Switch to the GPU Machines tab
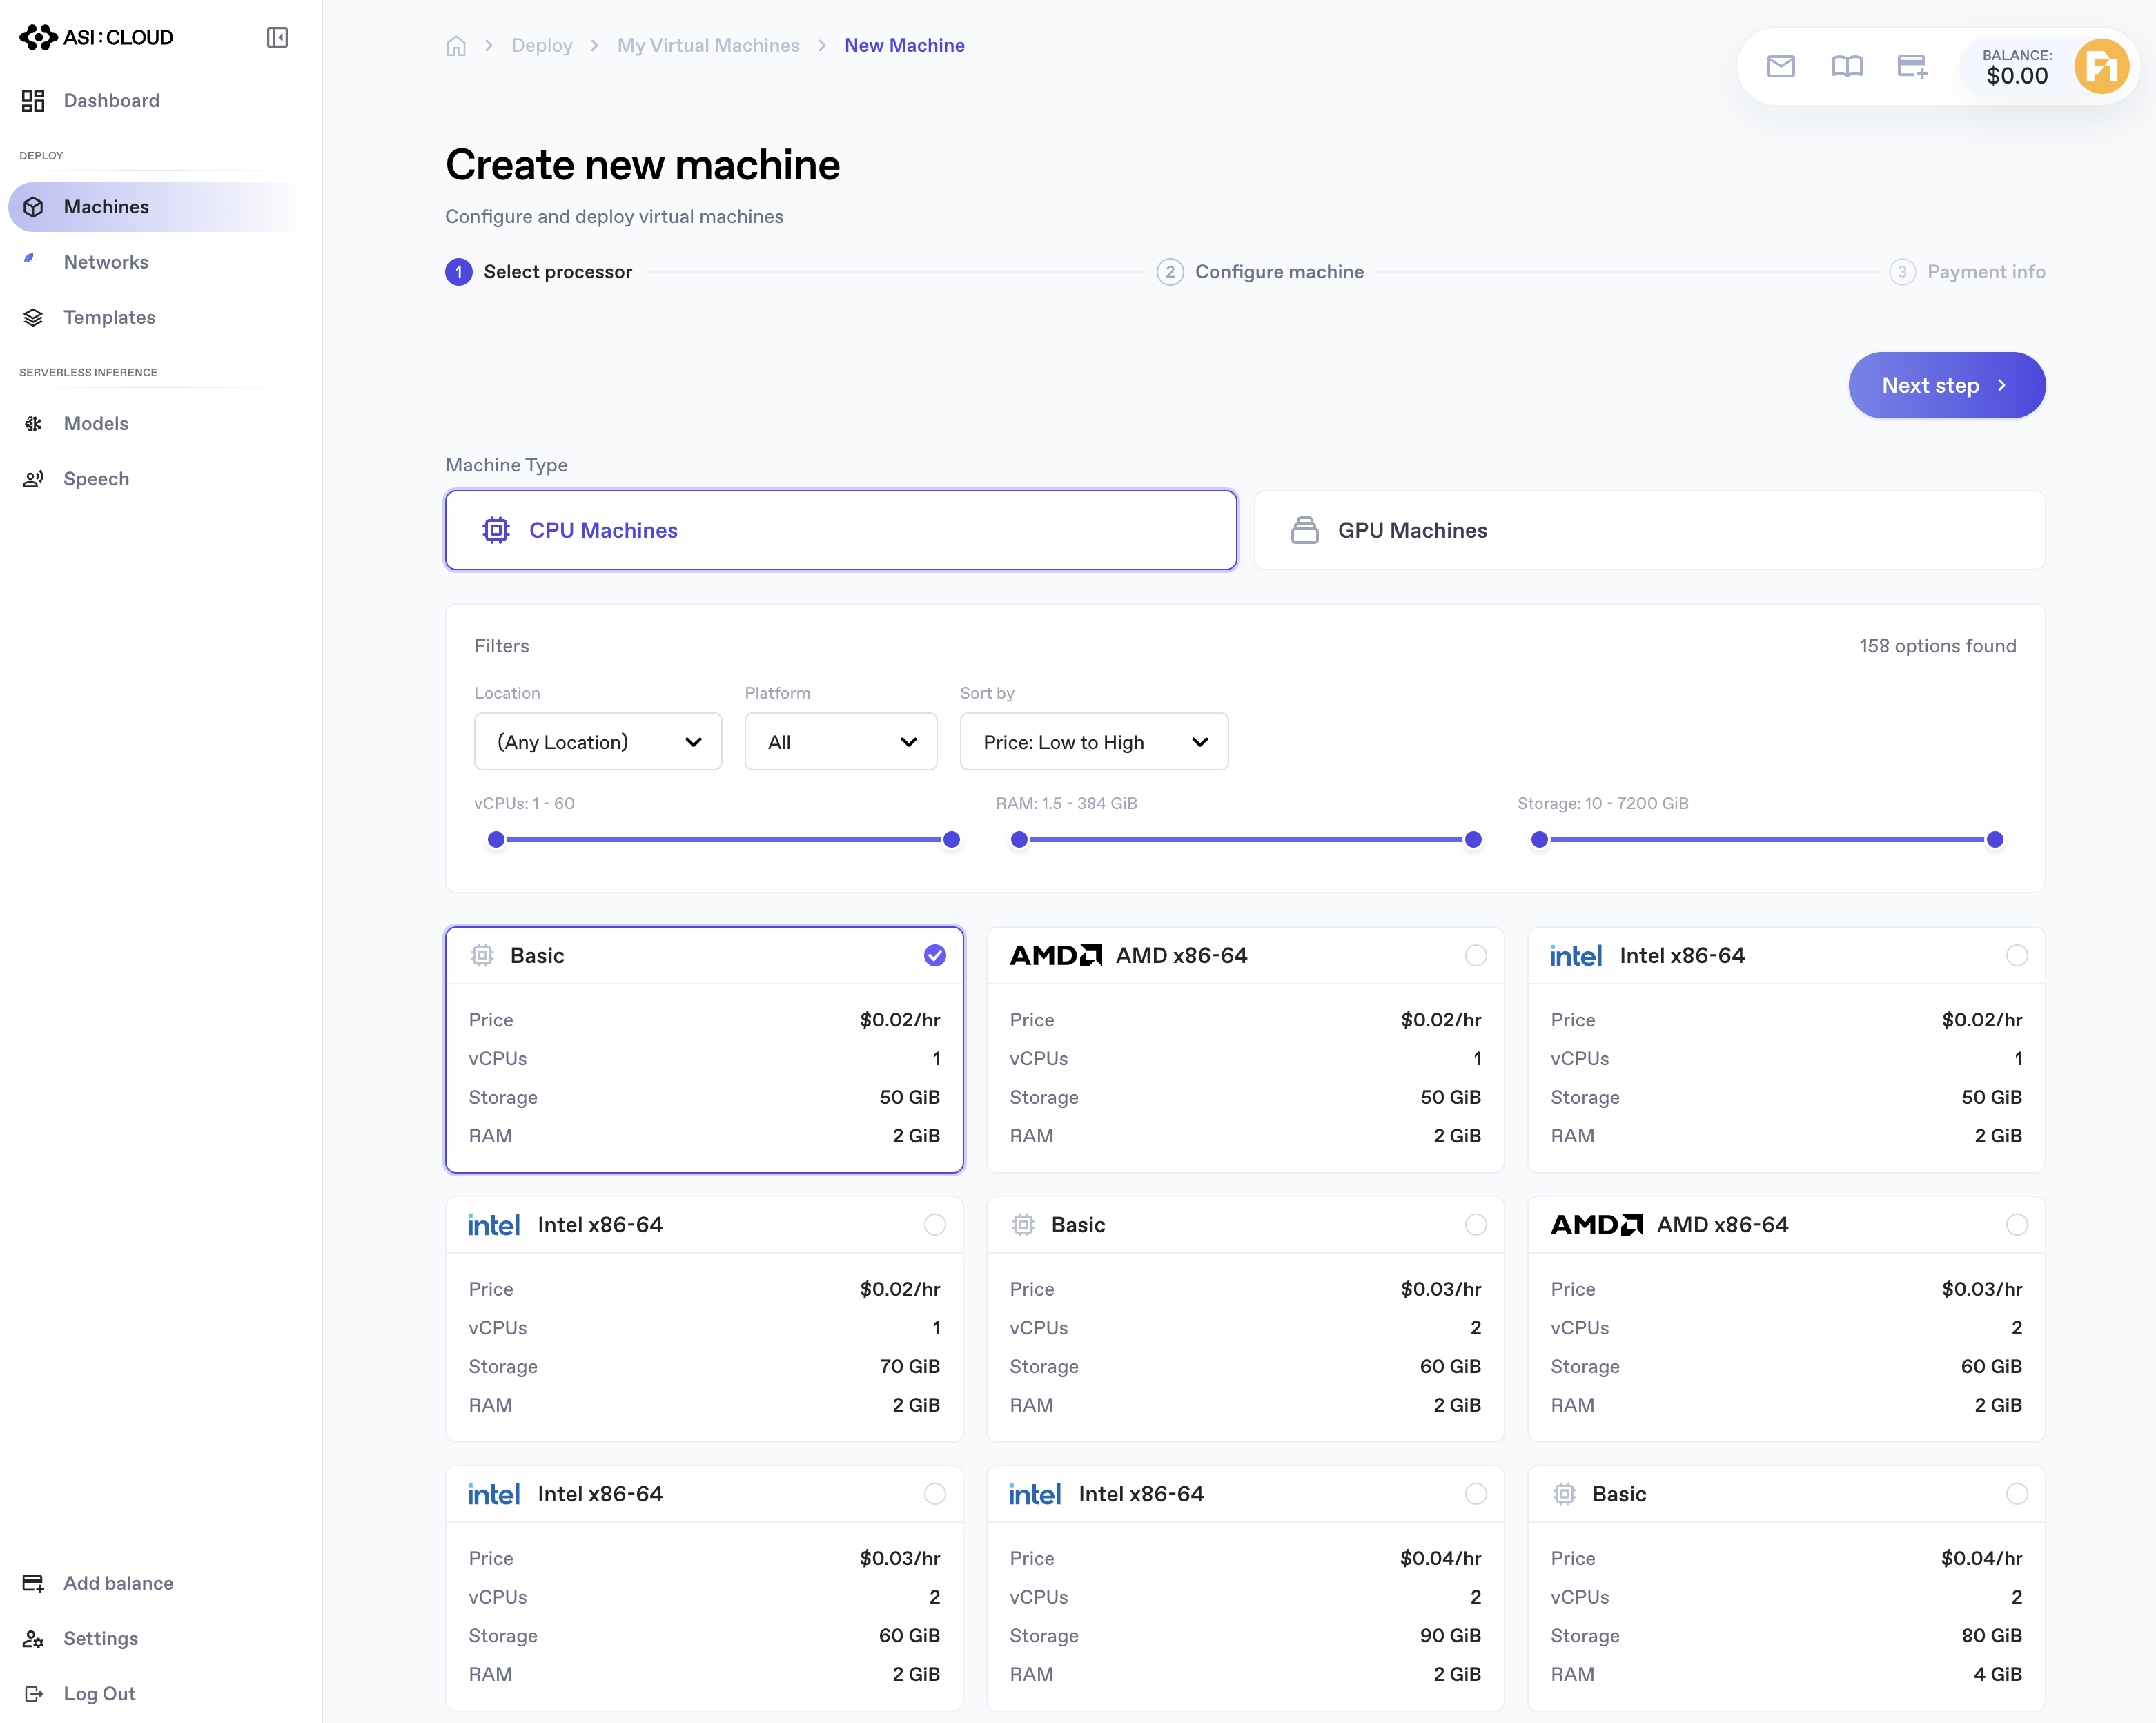The width and height of the screenshot is (2156, 1723). pyautogui.click(x=1649, y=530)
